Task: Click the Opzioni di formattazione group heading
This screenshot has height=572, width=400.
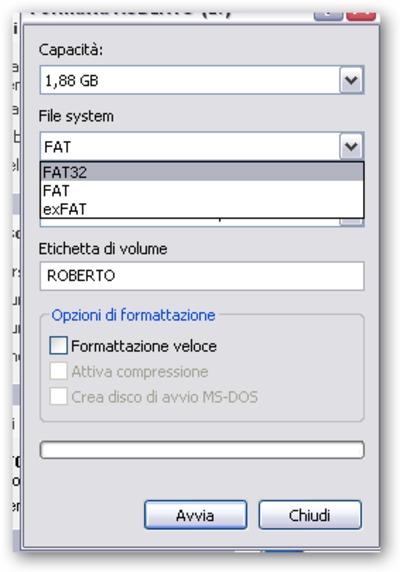Action: point(133,315)
